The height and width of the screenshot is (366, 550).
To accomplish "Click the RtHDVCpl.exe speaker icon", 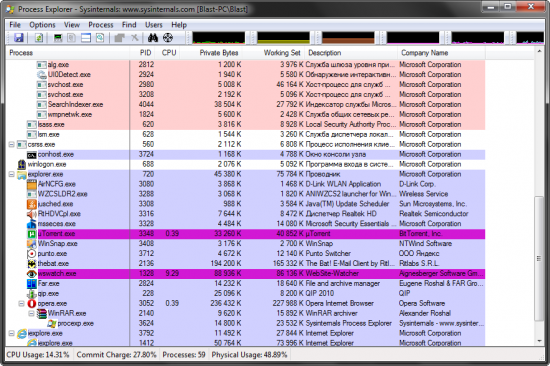I will [x=32, y=214].
